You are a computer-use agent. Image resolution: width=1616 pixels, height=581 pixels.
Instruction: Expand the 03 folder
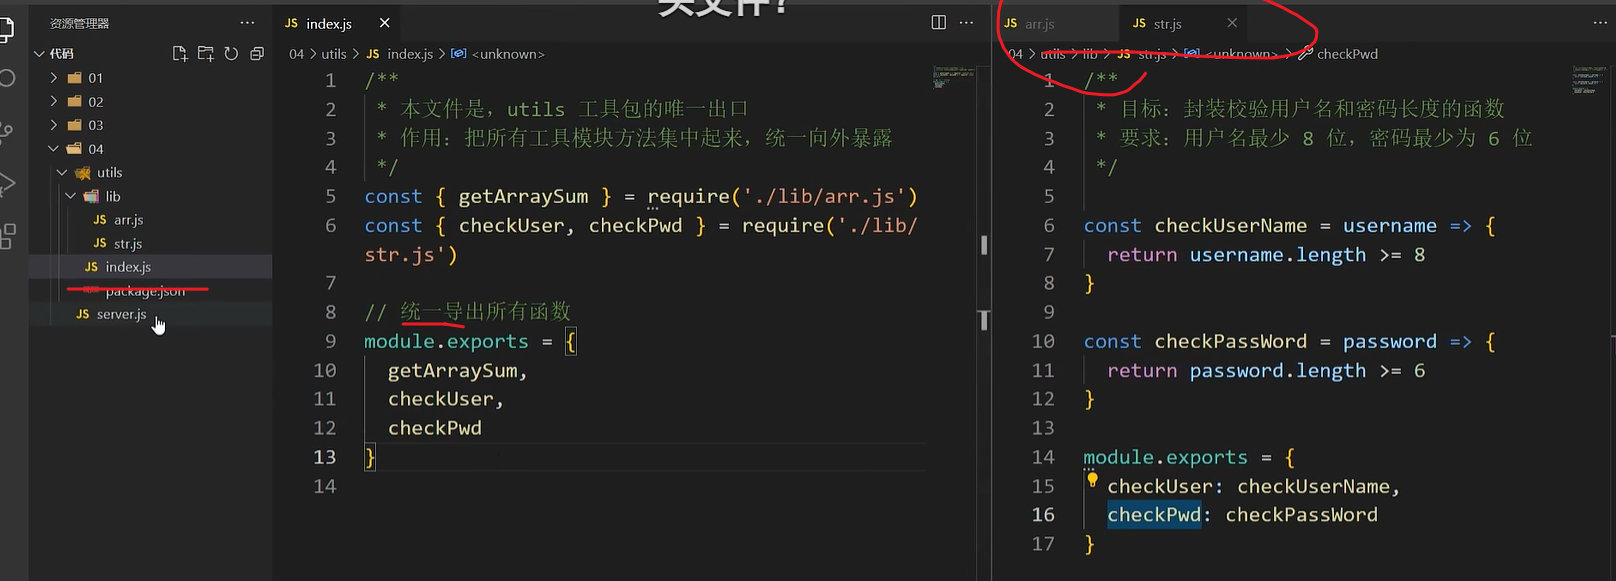[95, 125]
